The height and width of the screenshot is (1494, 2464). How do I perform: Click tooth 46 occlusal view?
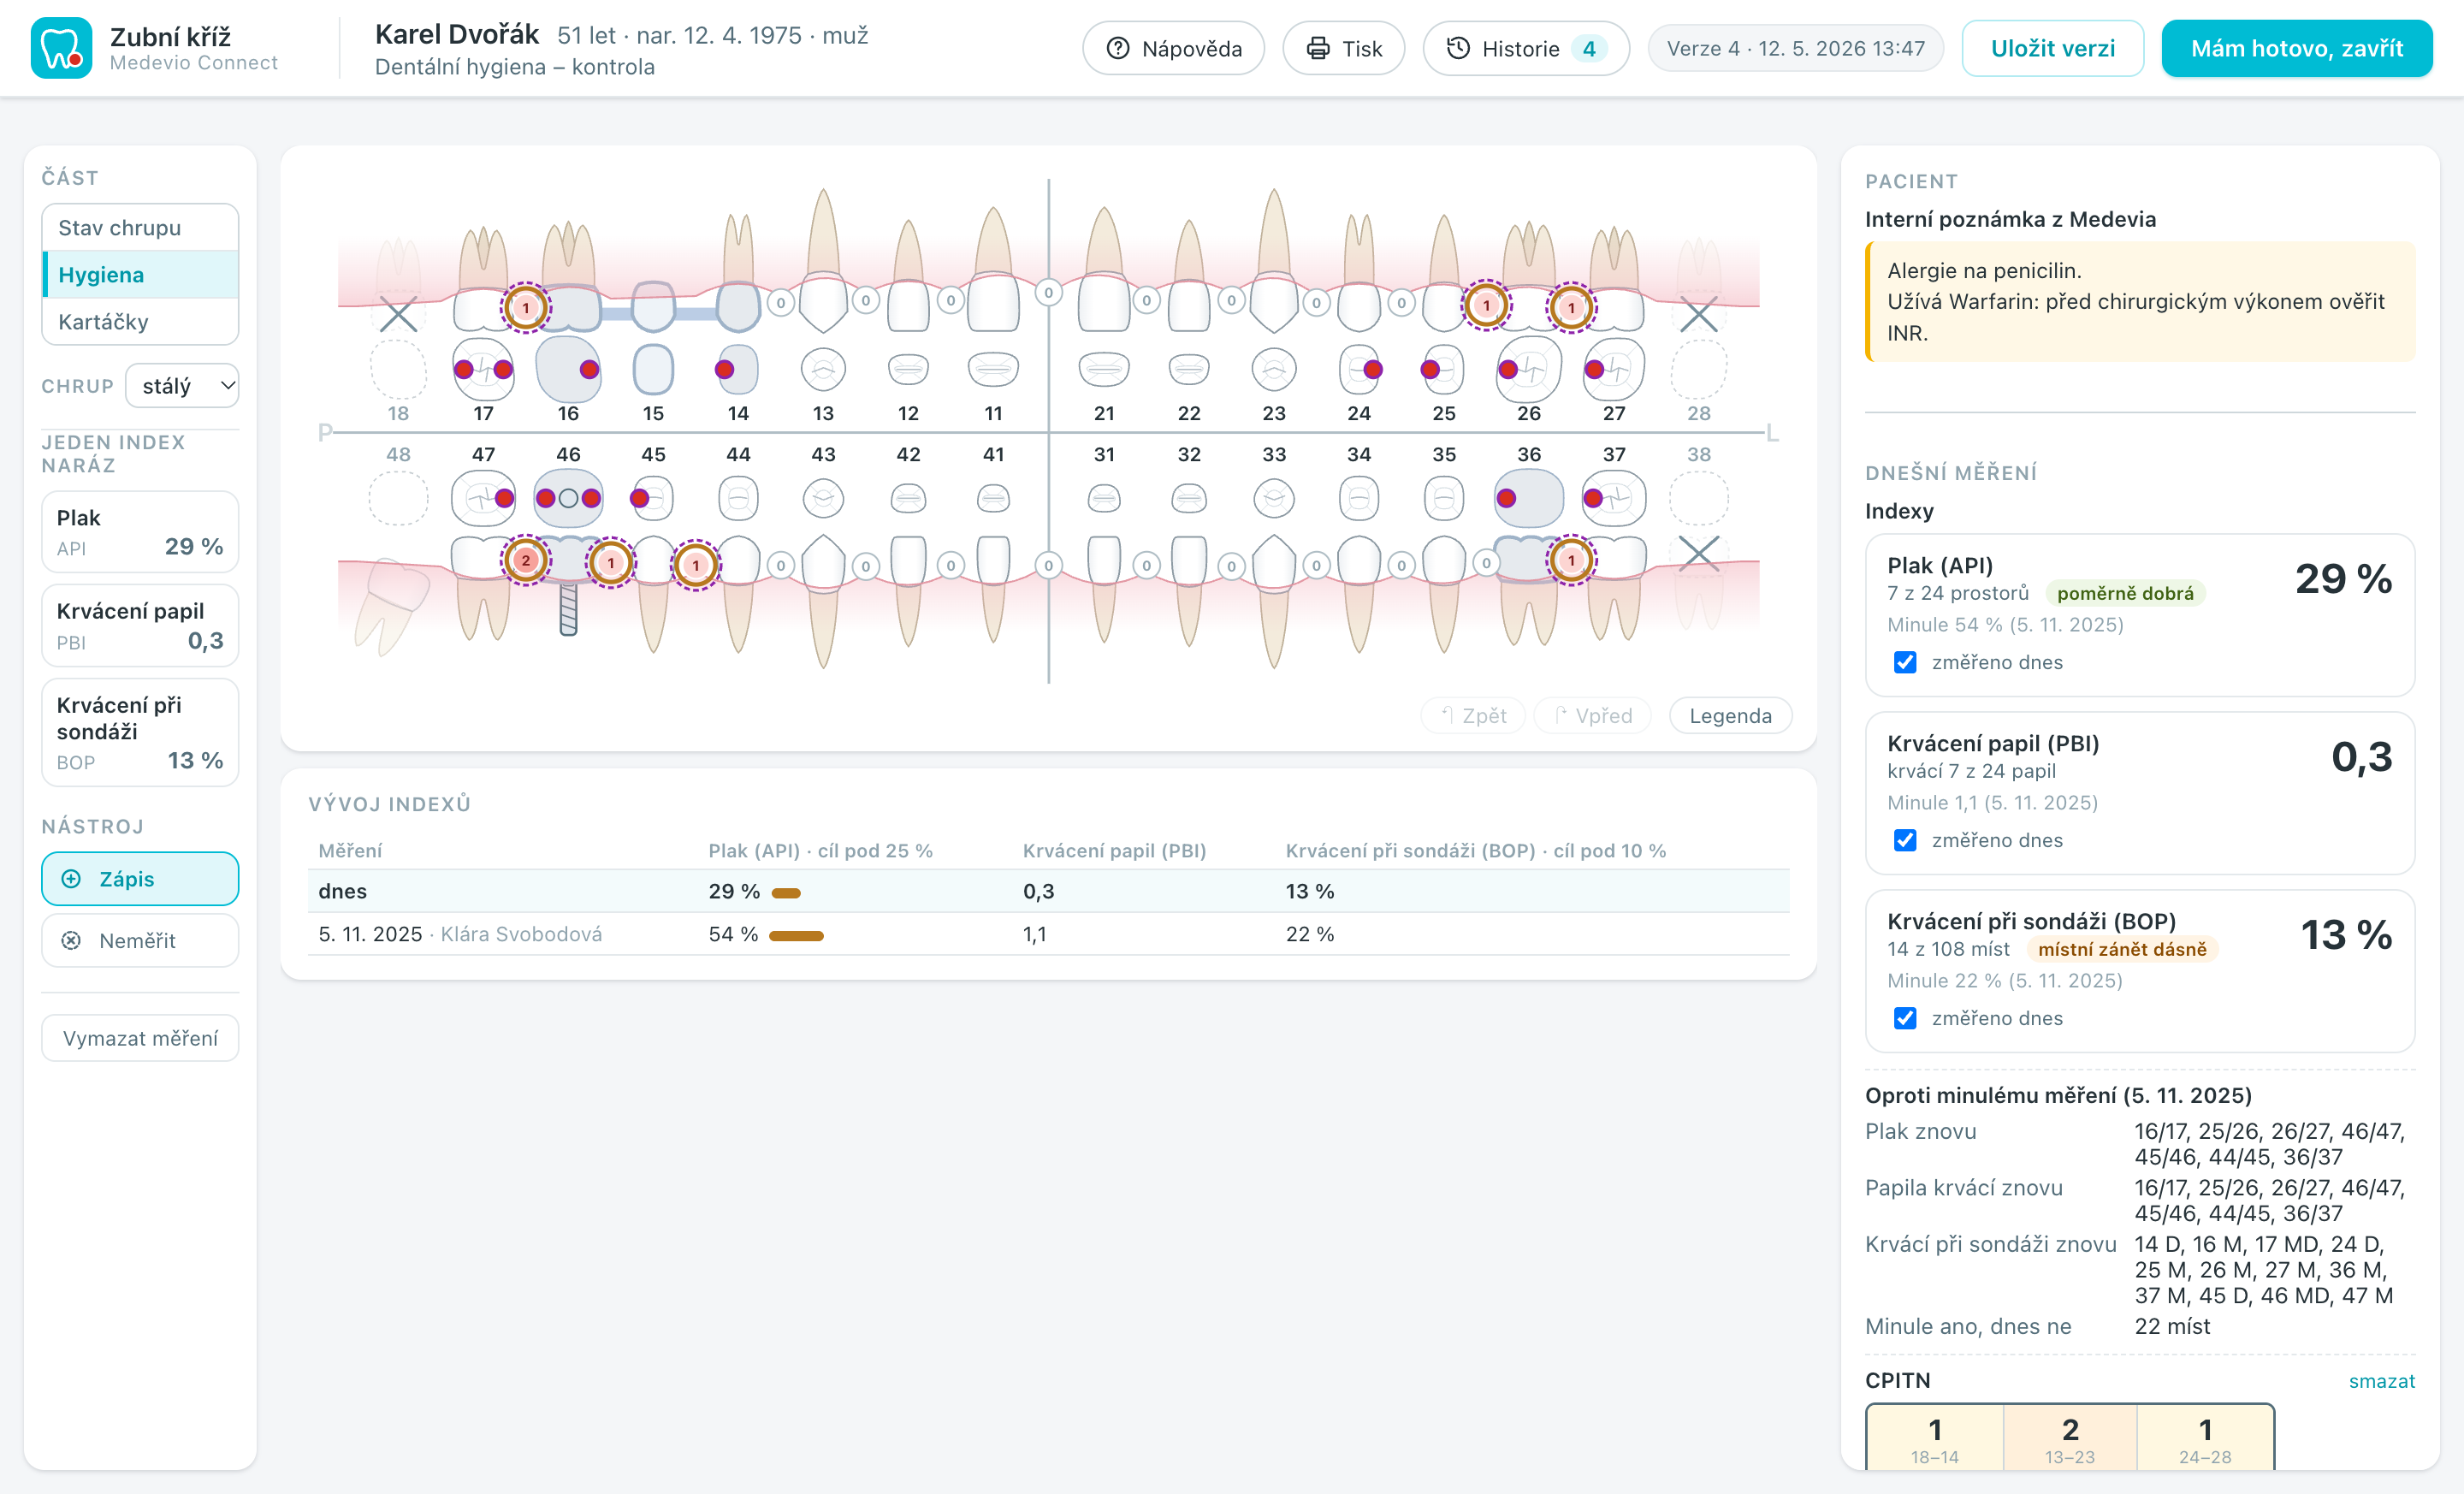coord(568,498)
